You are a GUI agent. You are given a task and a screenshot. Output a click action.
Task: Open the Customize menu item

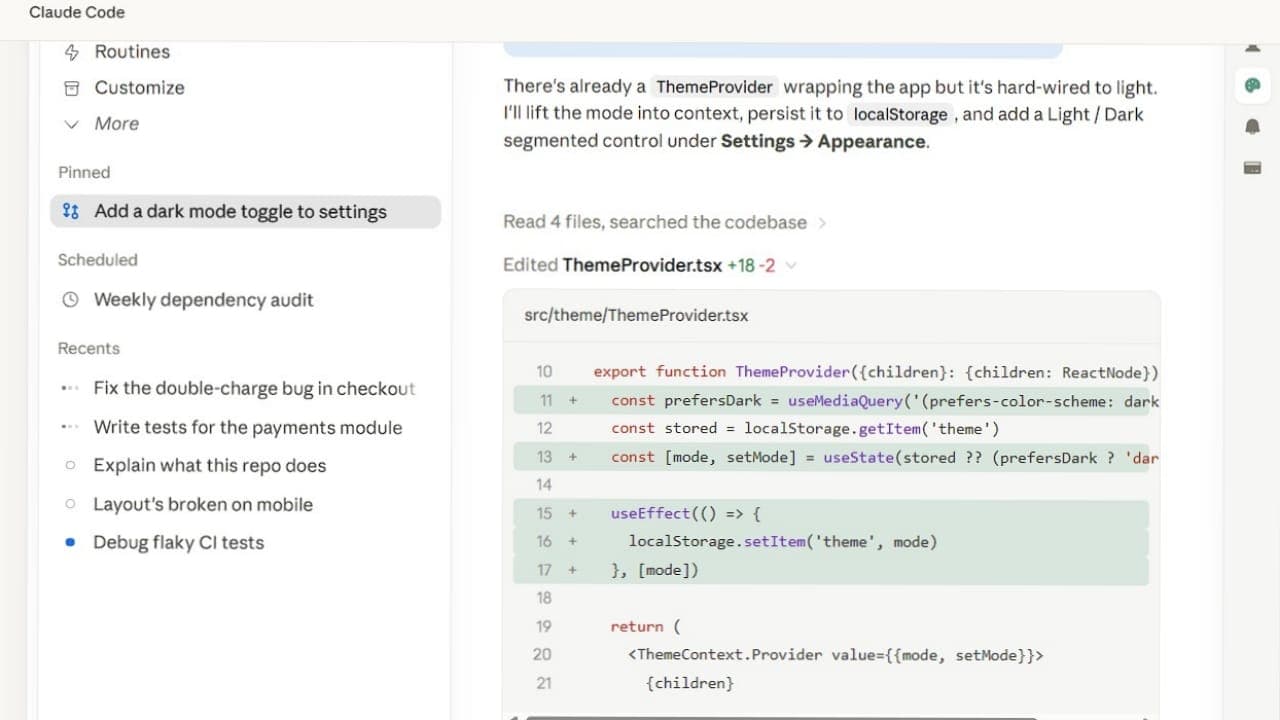tap(140, 88)
